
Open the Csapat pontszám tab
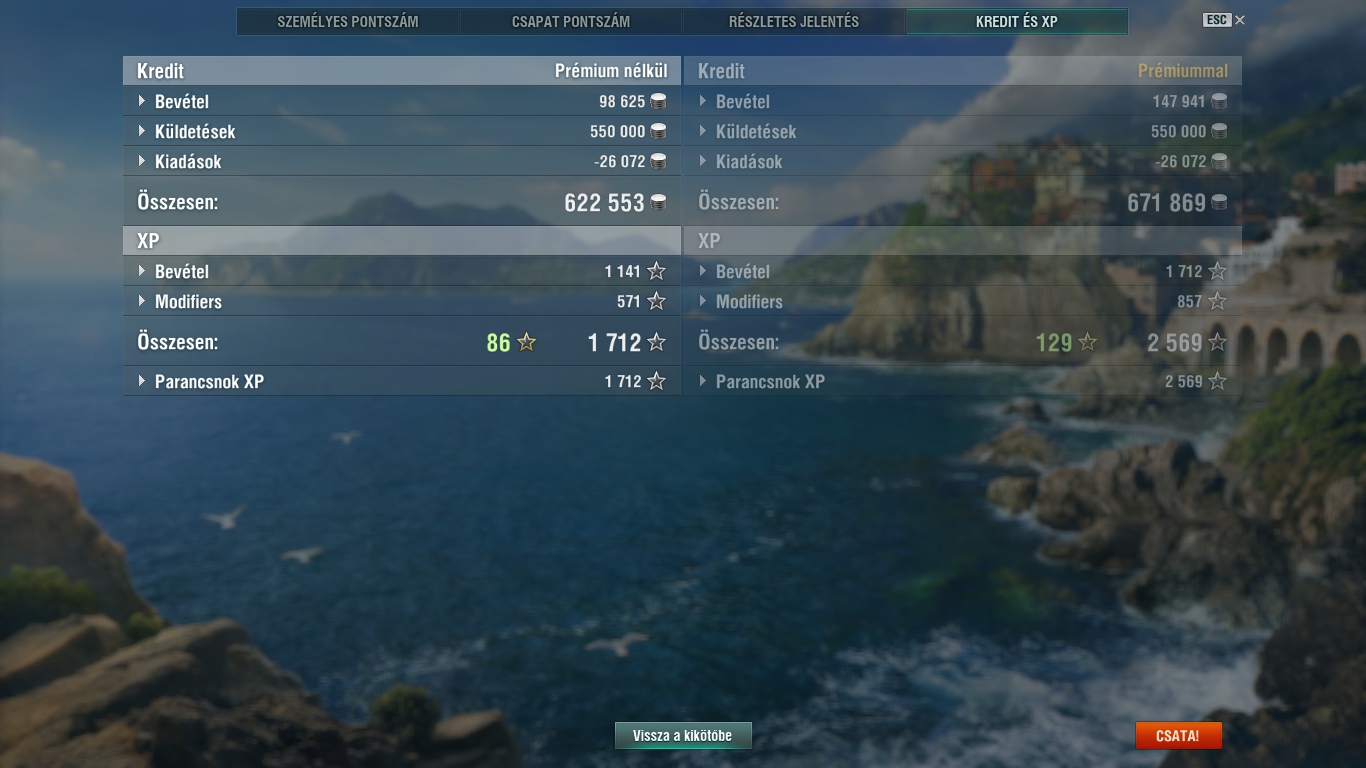click(571, 21)
